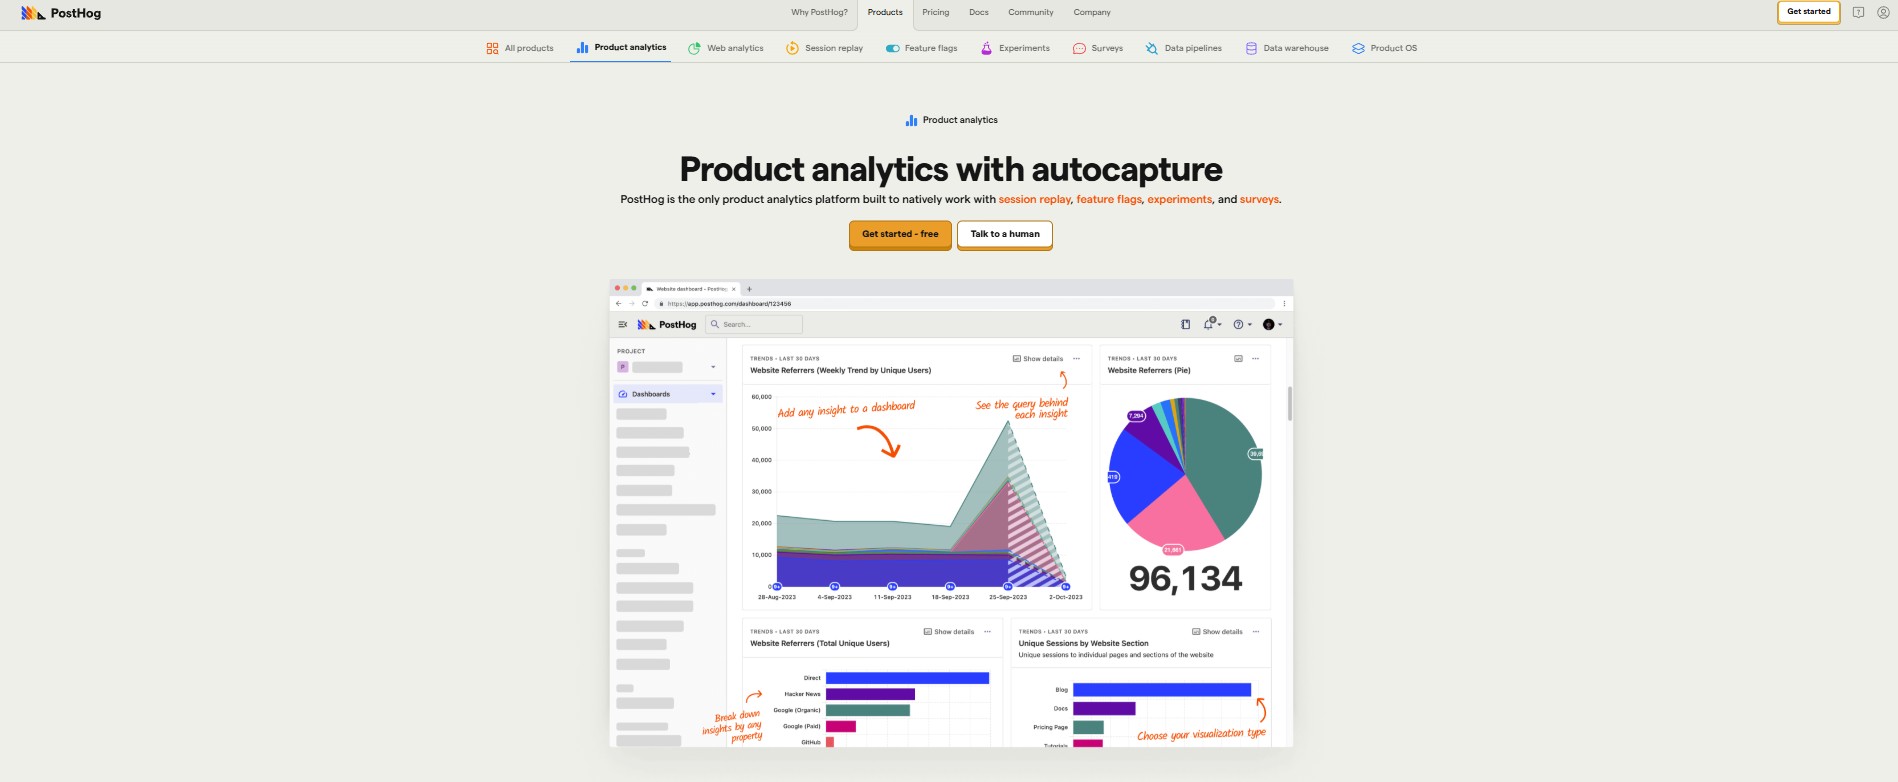Click the pink slice of the pie chart
The height and width of the screenshot is (782, 1898).
[x=1175, y=515]
